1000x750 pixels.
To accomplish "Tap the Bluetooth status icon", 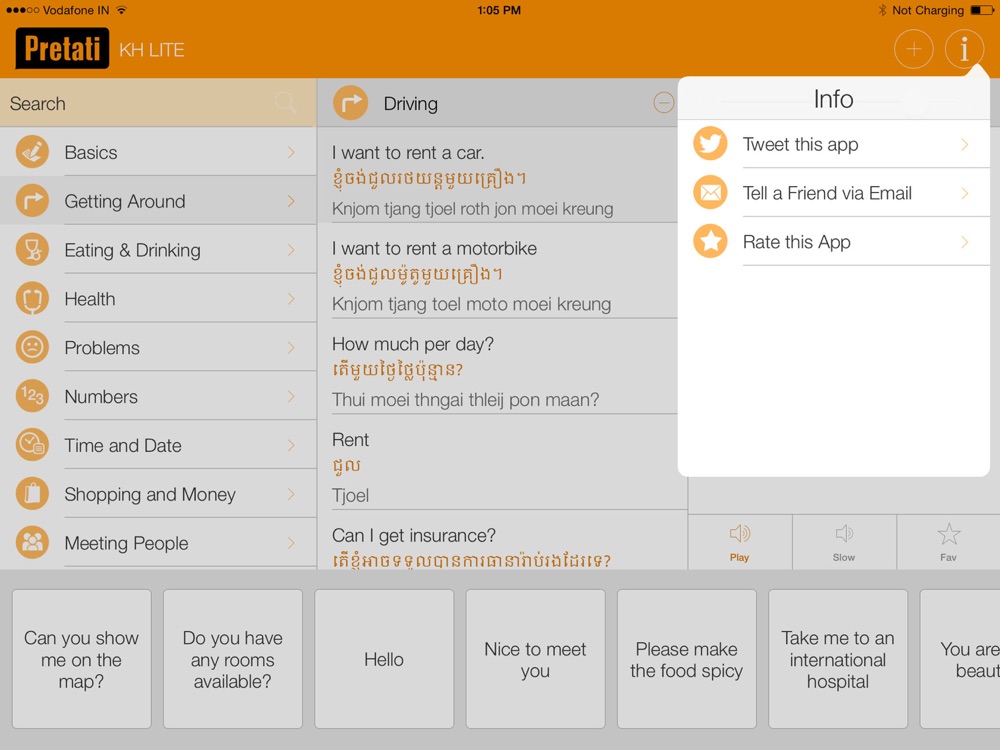I will (882, 10).
